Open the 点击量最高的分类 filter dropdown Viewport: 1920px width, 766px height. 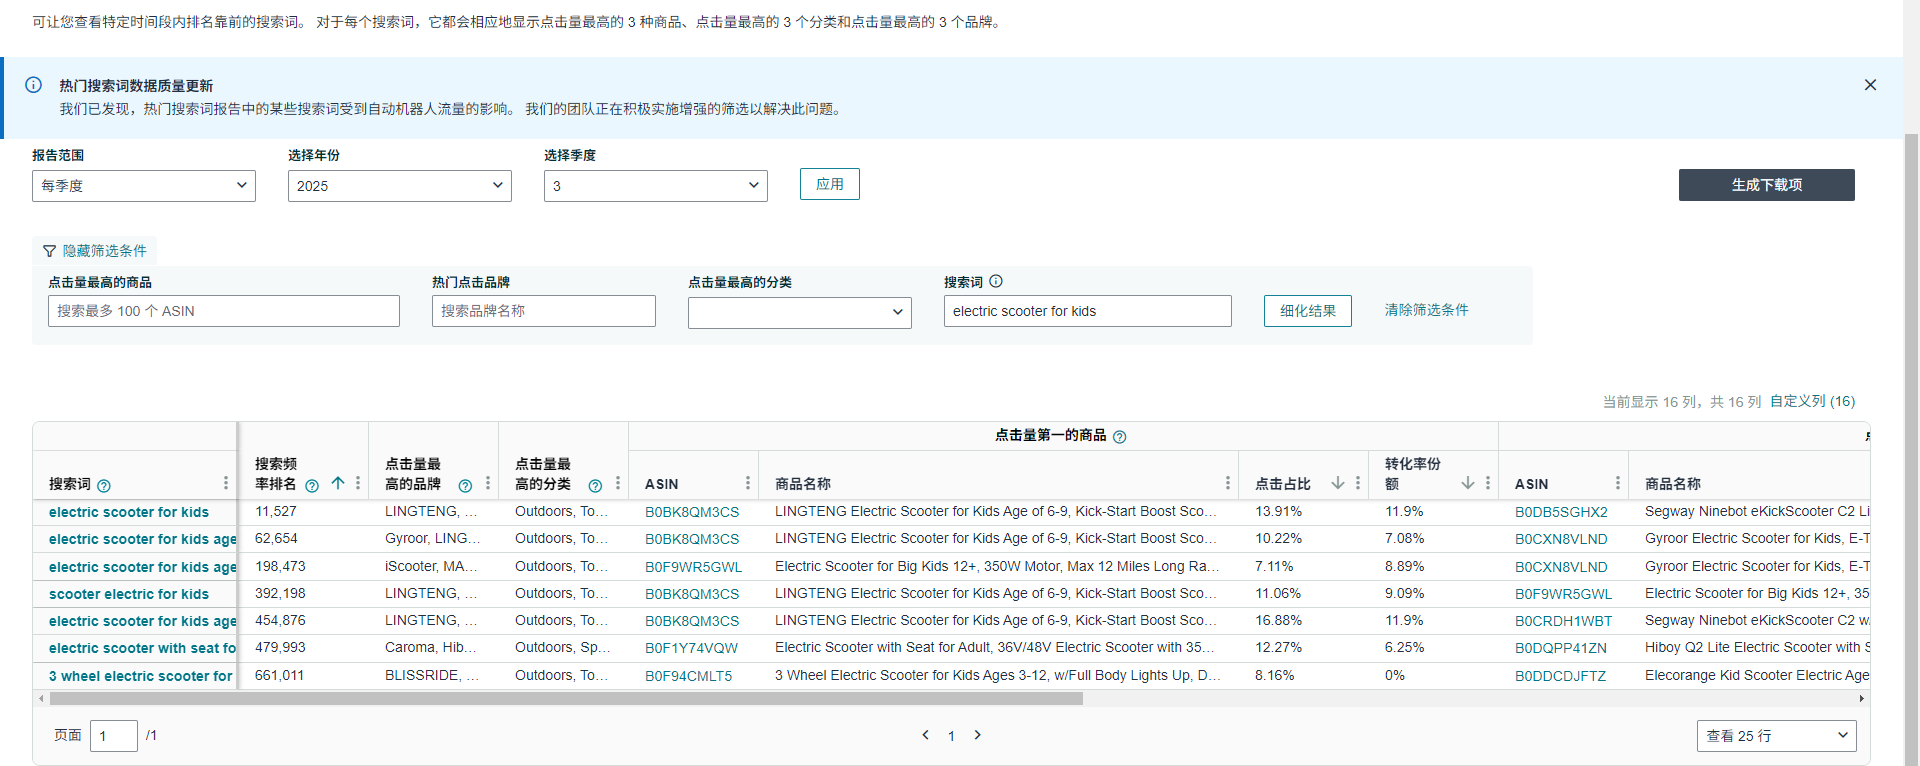pos(800,312)
